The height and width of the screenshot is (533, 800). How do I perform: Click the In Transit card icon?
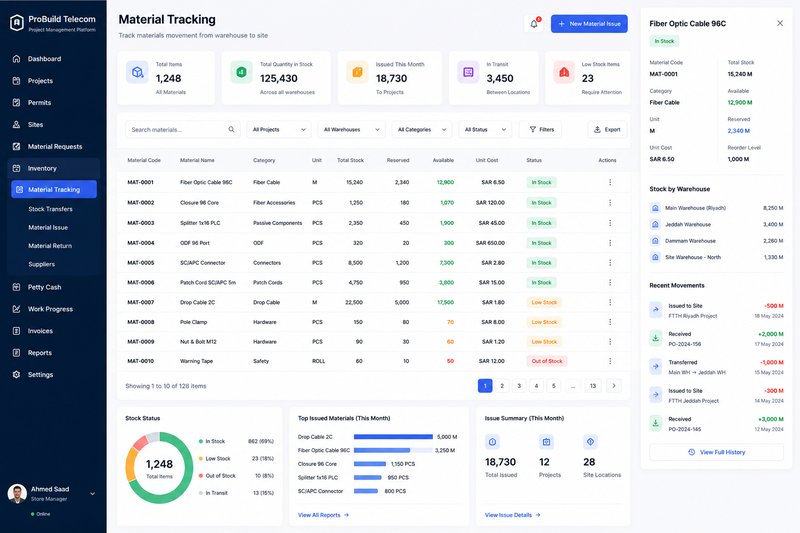coord(468,72)
